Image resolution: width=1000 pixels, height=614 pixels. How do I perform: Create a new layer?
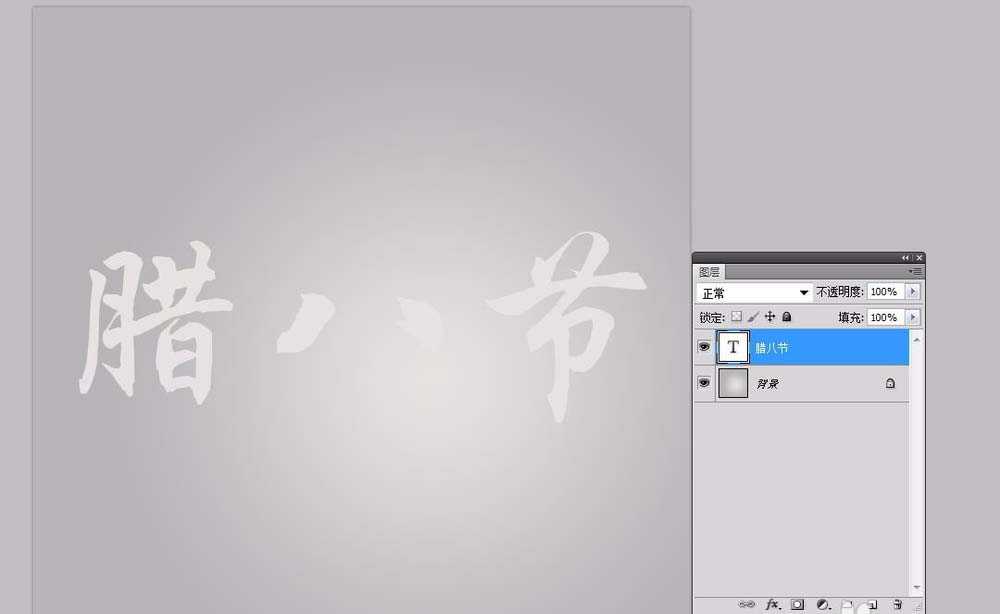click(x=872, y=605)
